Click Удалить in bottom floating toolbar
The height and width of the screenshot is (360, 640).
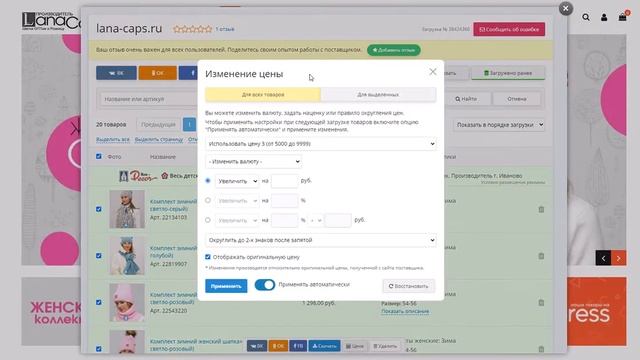pos(385,346)
